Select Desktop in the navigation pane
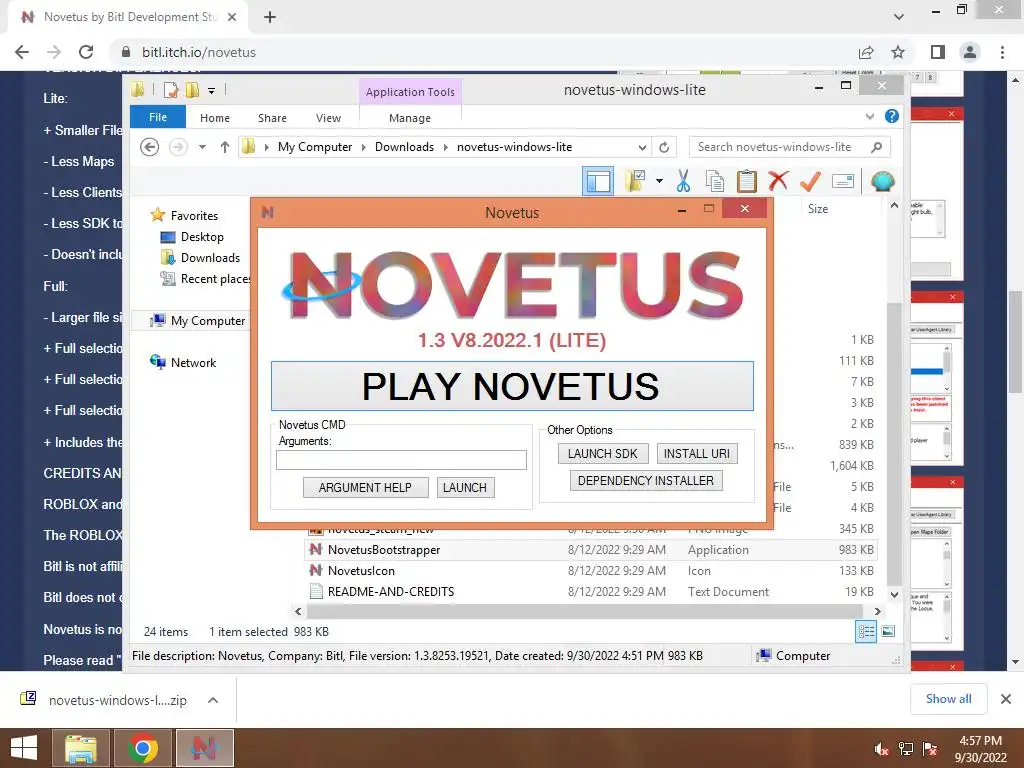This screenshot has height=768, width=1024. click(x=202, y=236)
